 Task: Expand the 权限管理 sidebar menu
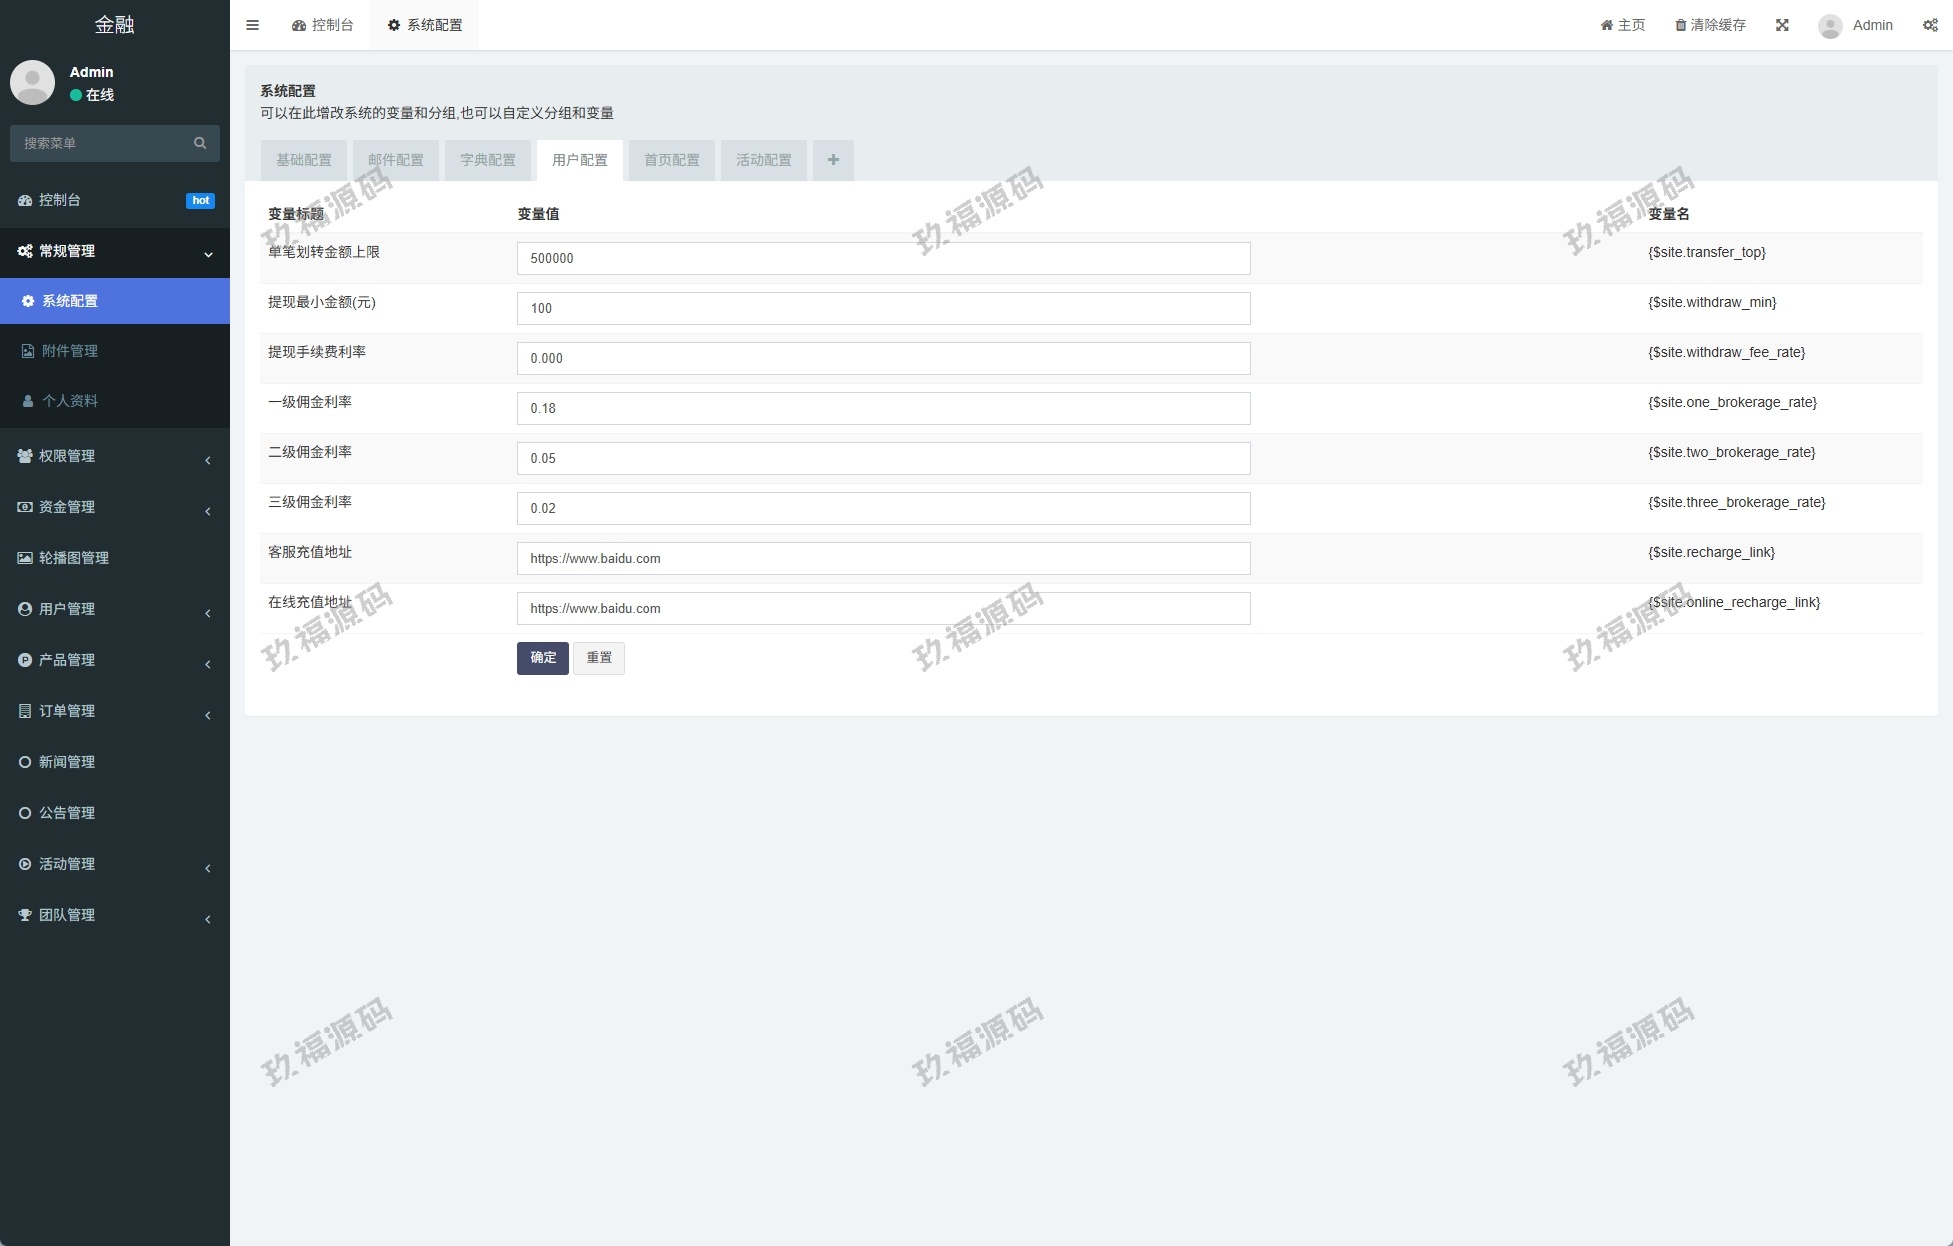click(114, 456)
